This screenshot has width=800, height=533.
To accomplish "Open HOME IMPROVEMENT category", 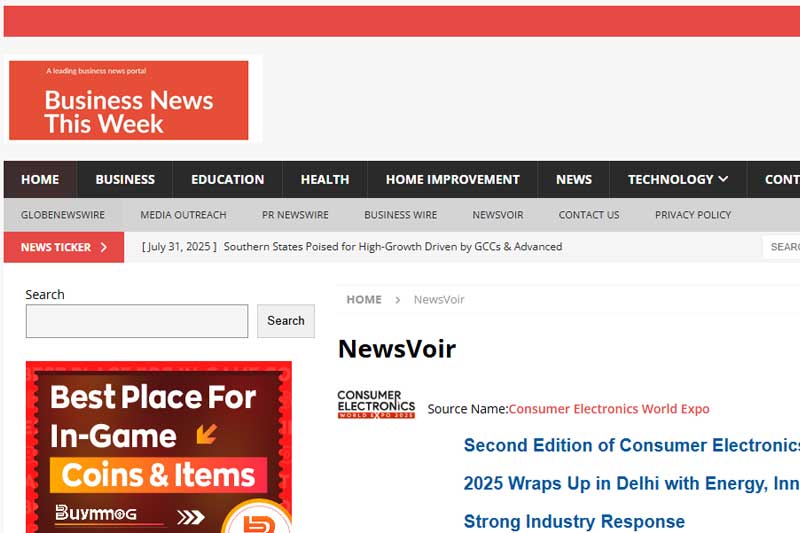I will pos(453,180).
